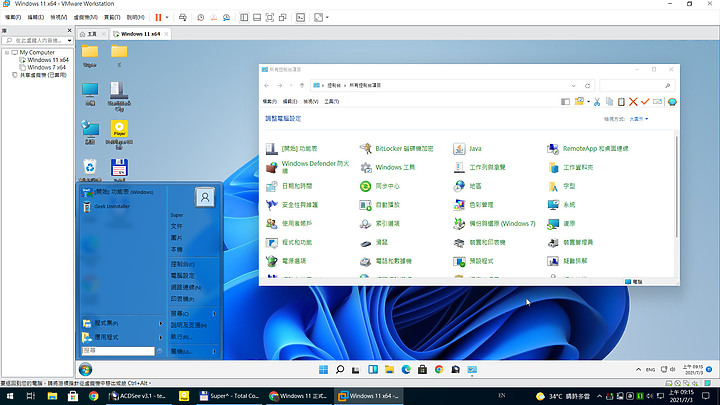Image resolution: width=720 pixels, height=405 pixels.
Task: Open 控制台(C) from classic start menu
Action: (x=182, y=264)
